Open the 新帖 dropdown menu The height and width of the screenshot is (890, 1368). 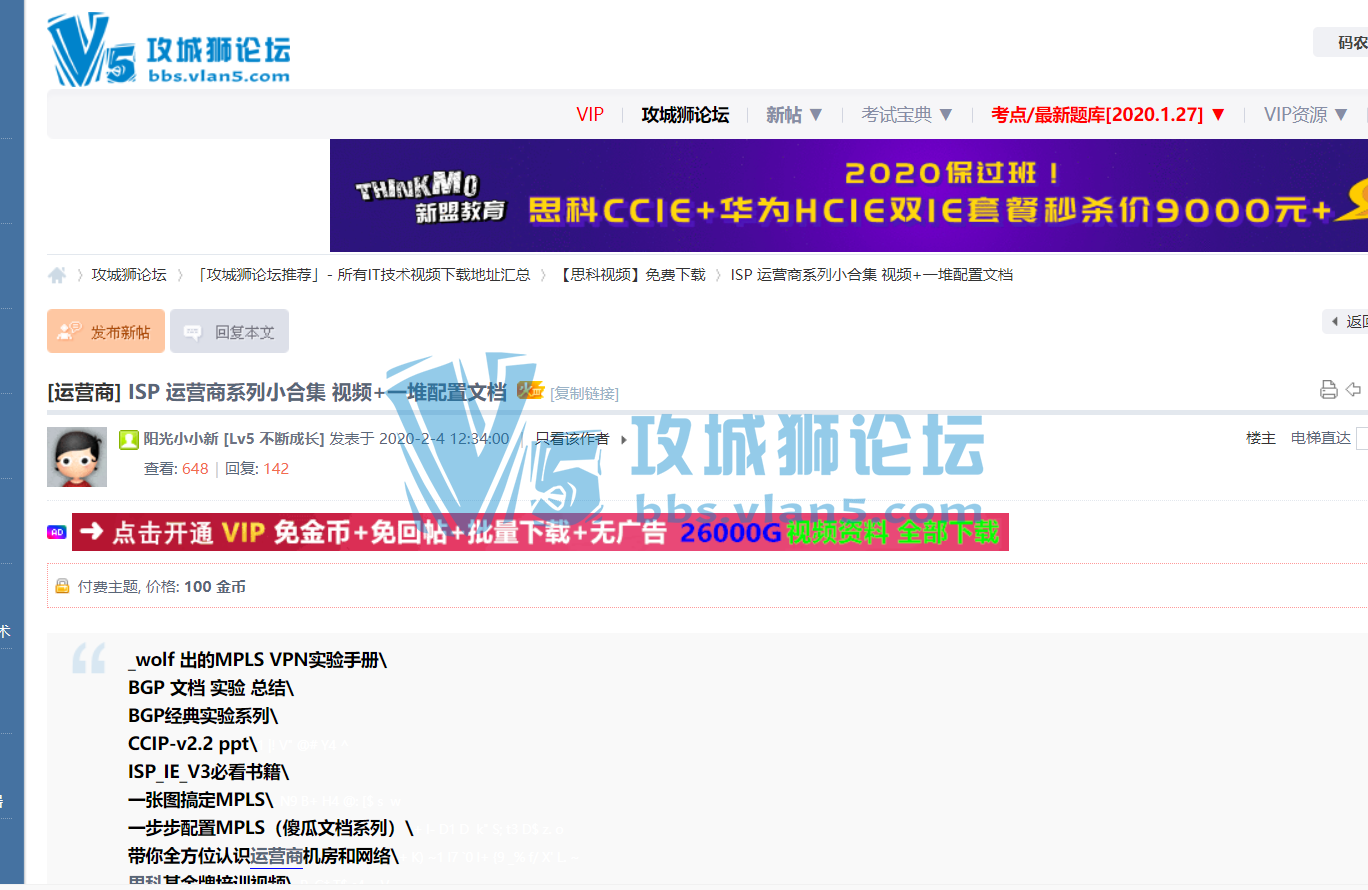pyautogui.click(x=795, y=114)
